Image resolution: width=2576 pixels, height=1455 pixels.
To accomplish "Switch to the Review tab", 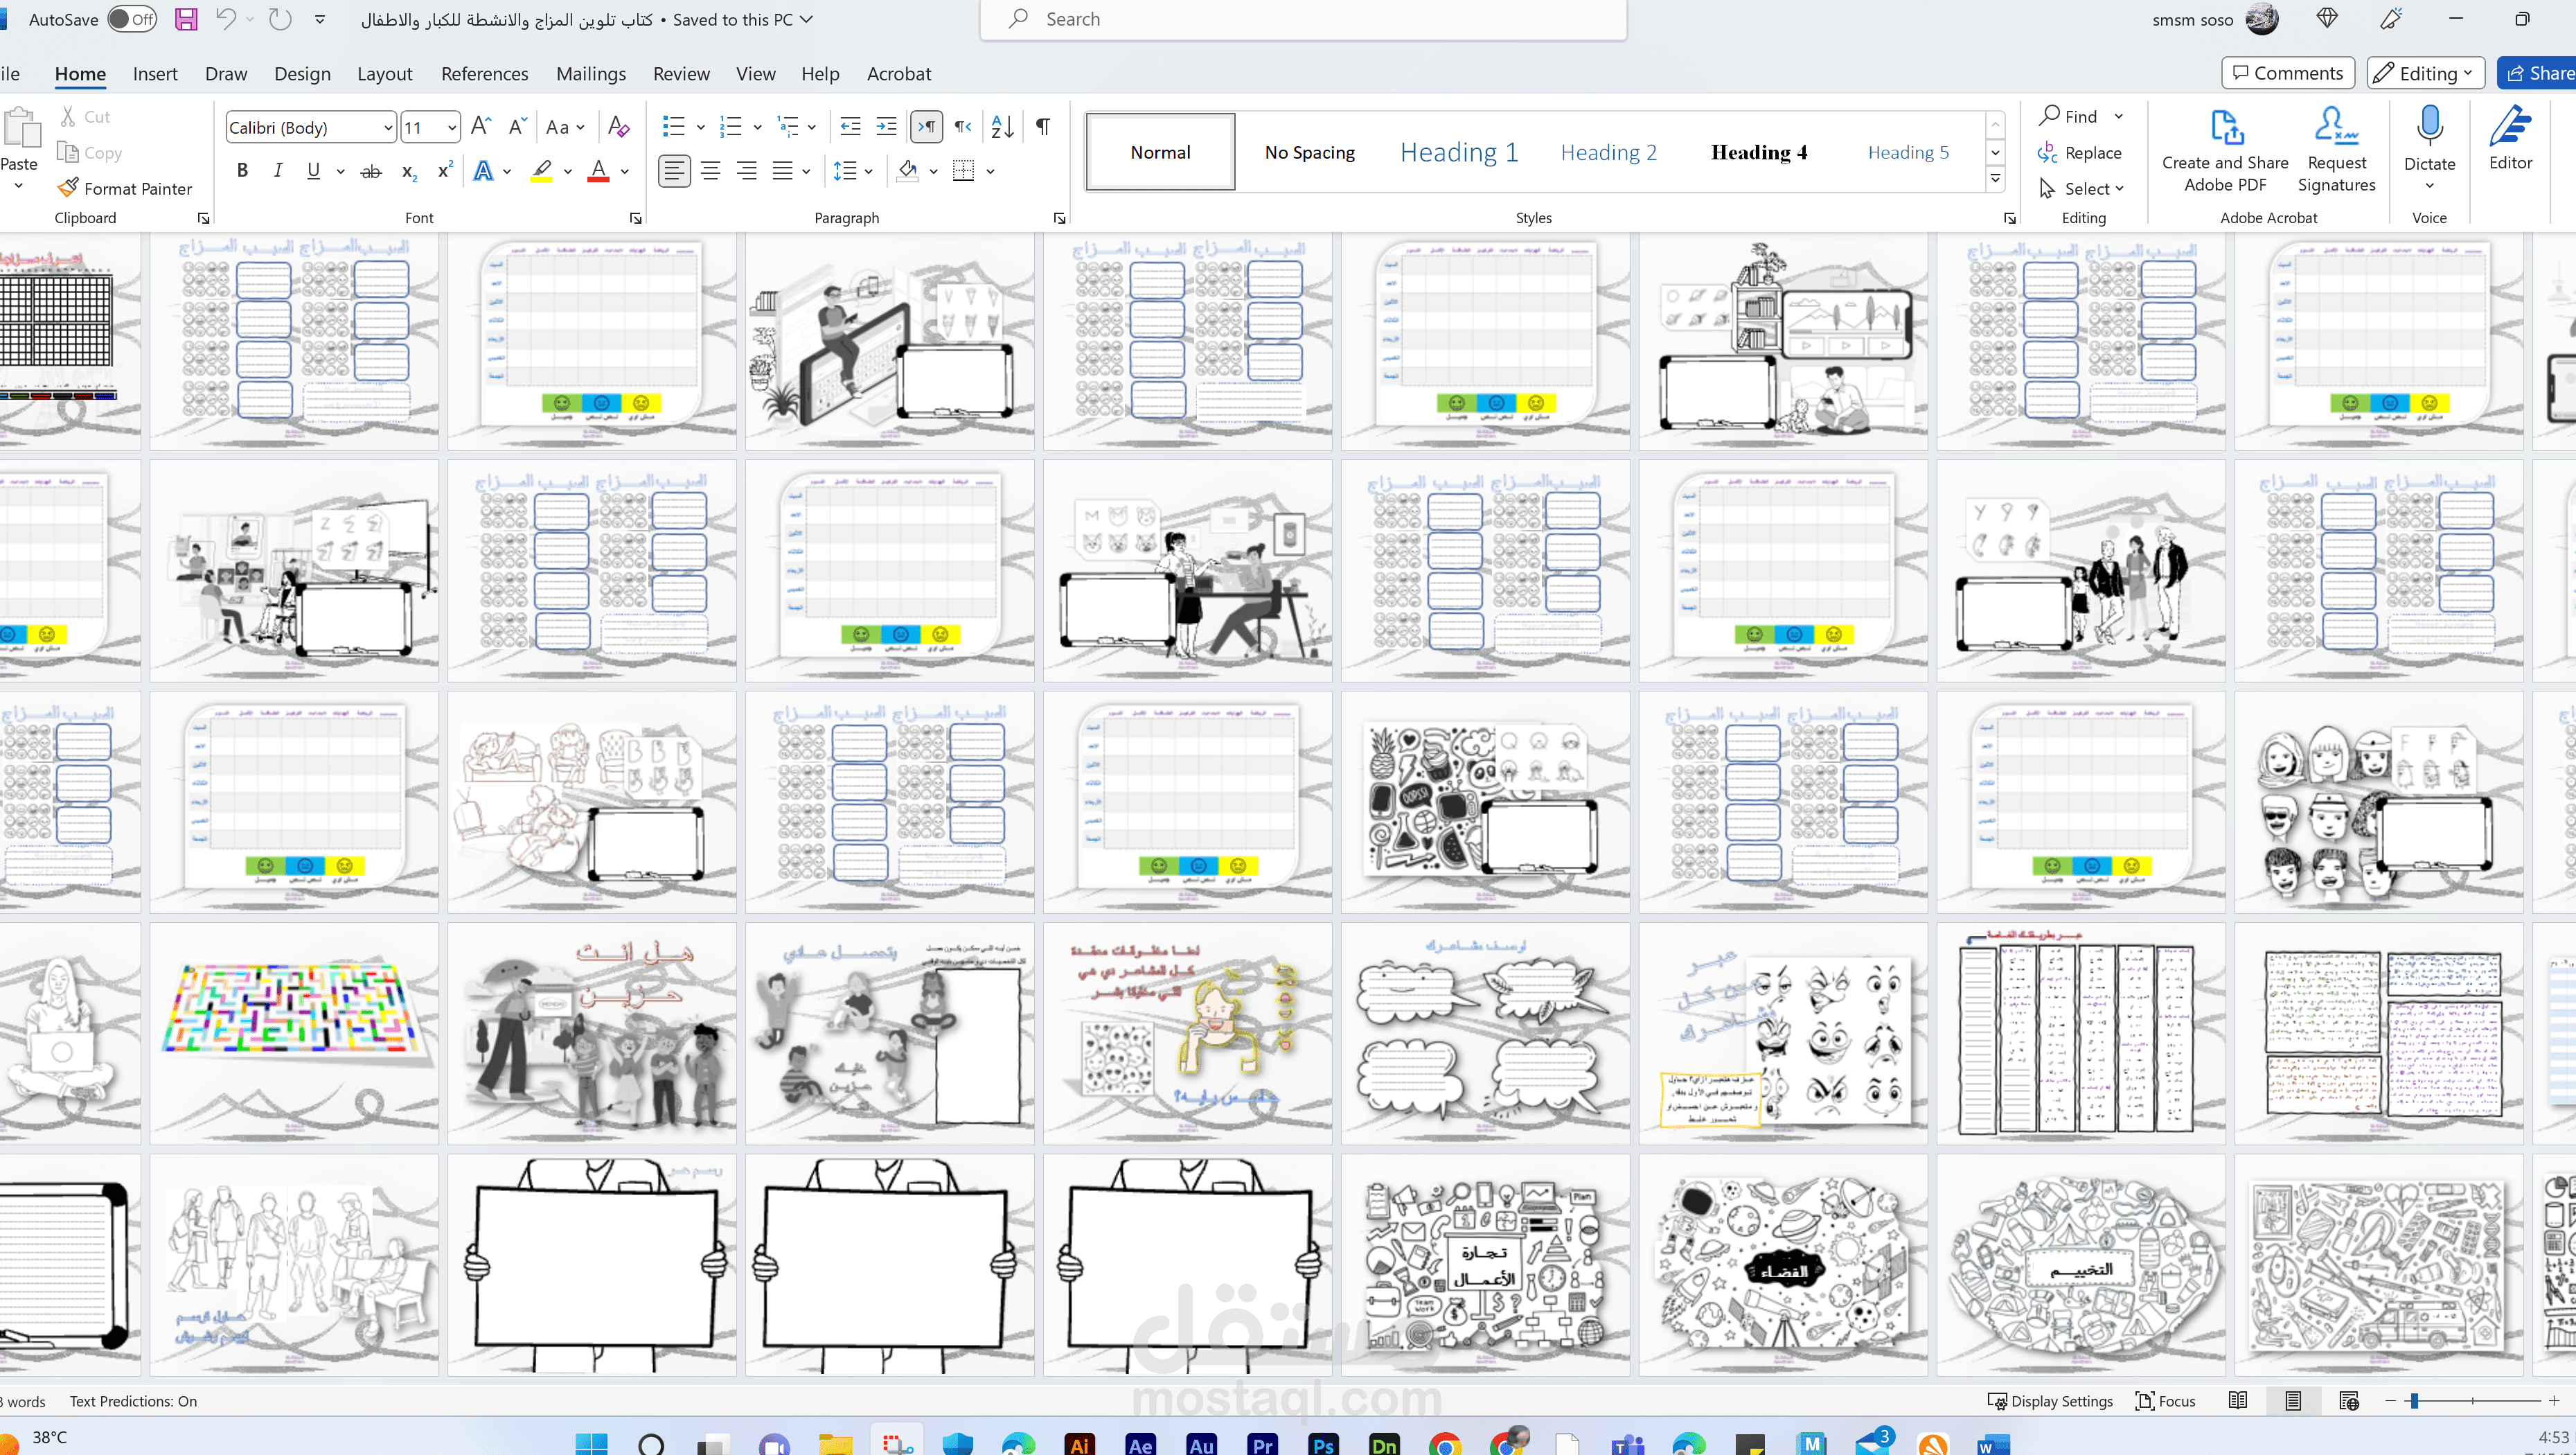I will pos(681,74).
